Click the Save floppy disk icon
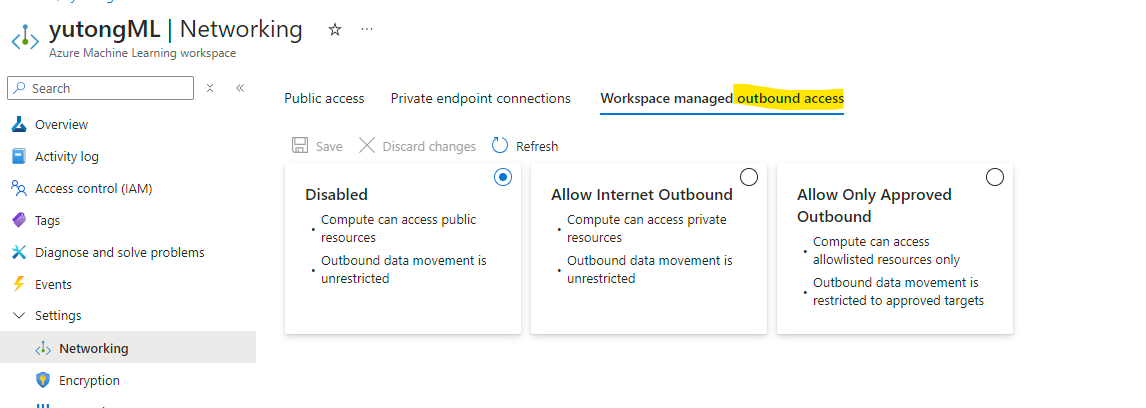1146x408 pixels. [300, 146]
